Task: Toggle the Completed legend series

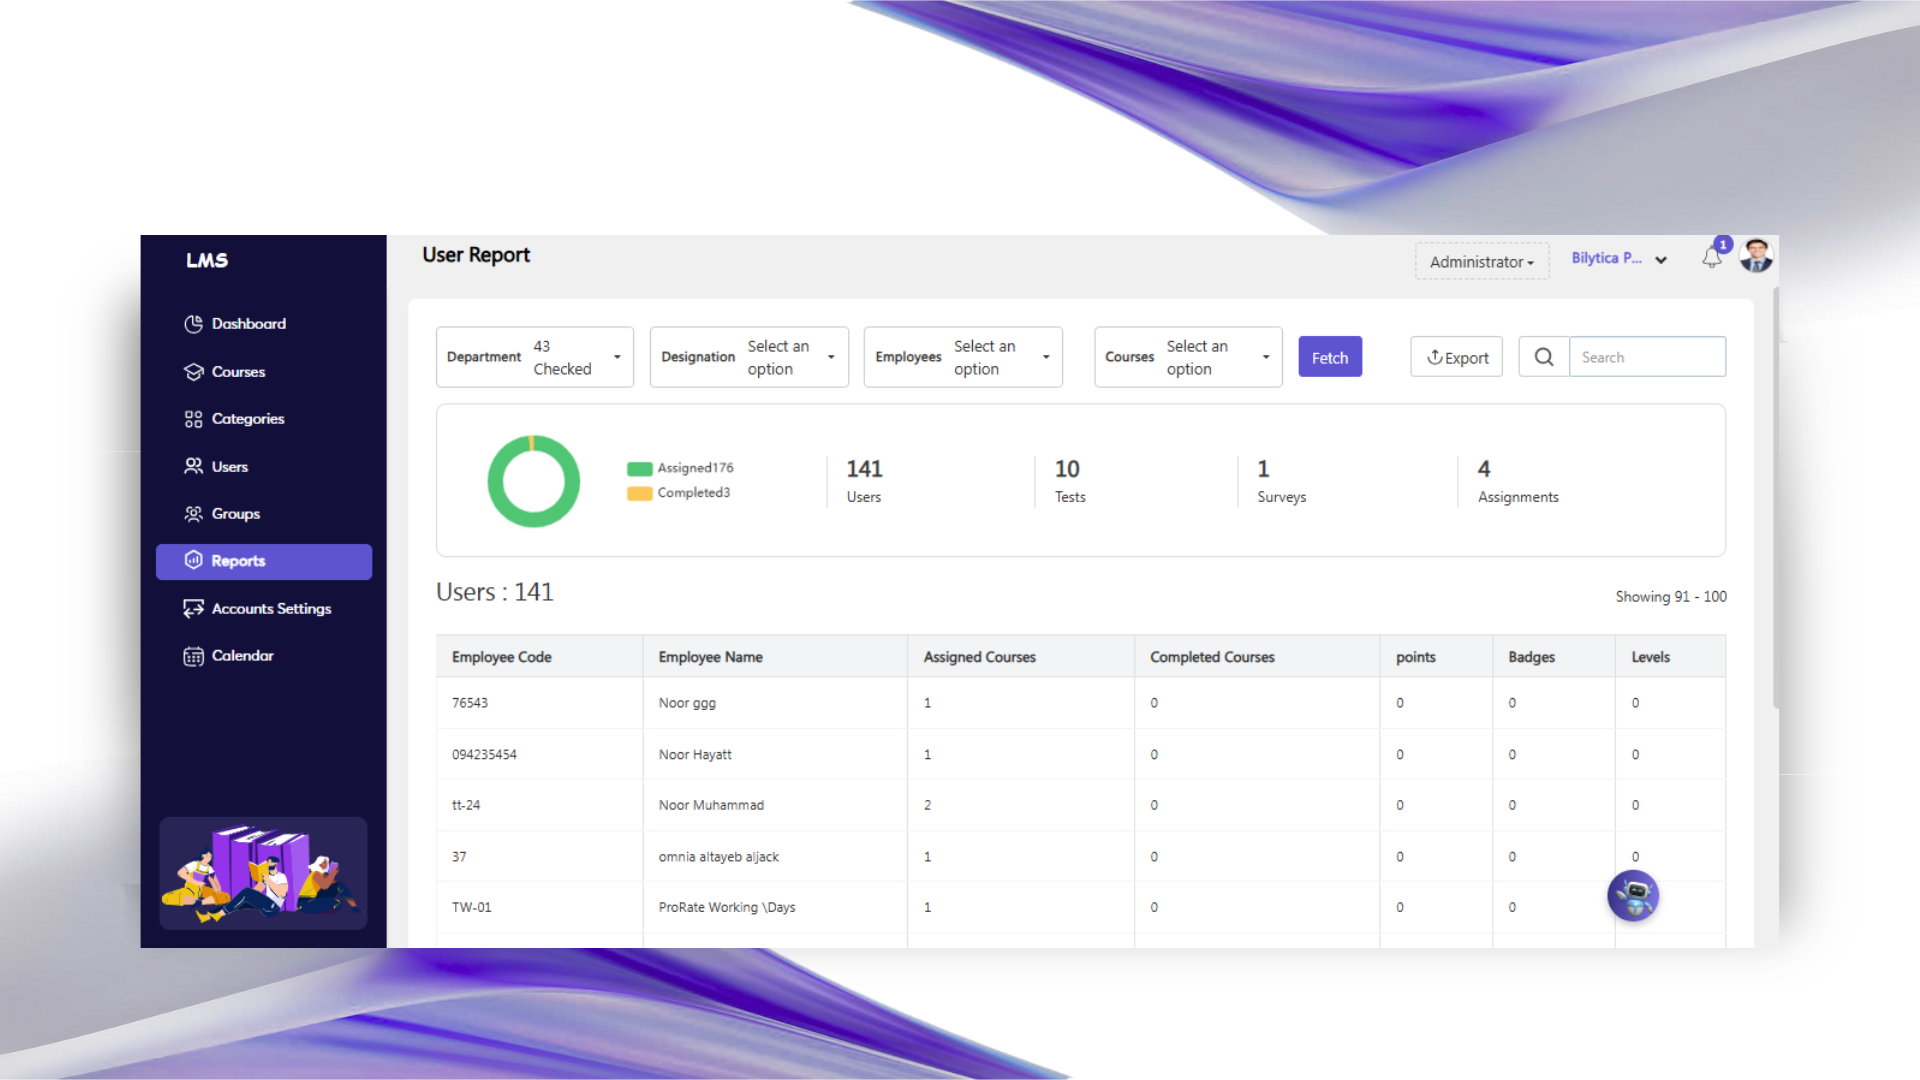Action: (679, 493)
